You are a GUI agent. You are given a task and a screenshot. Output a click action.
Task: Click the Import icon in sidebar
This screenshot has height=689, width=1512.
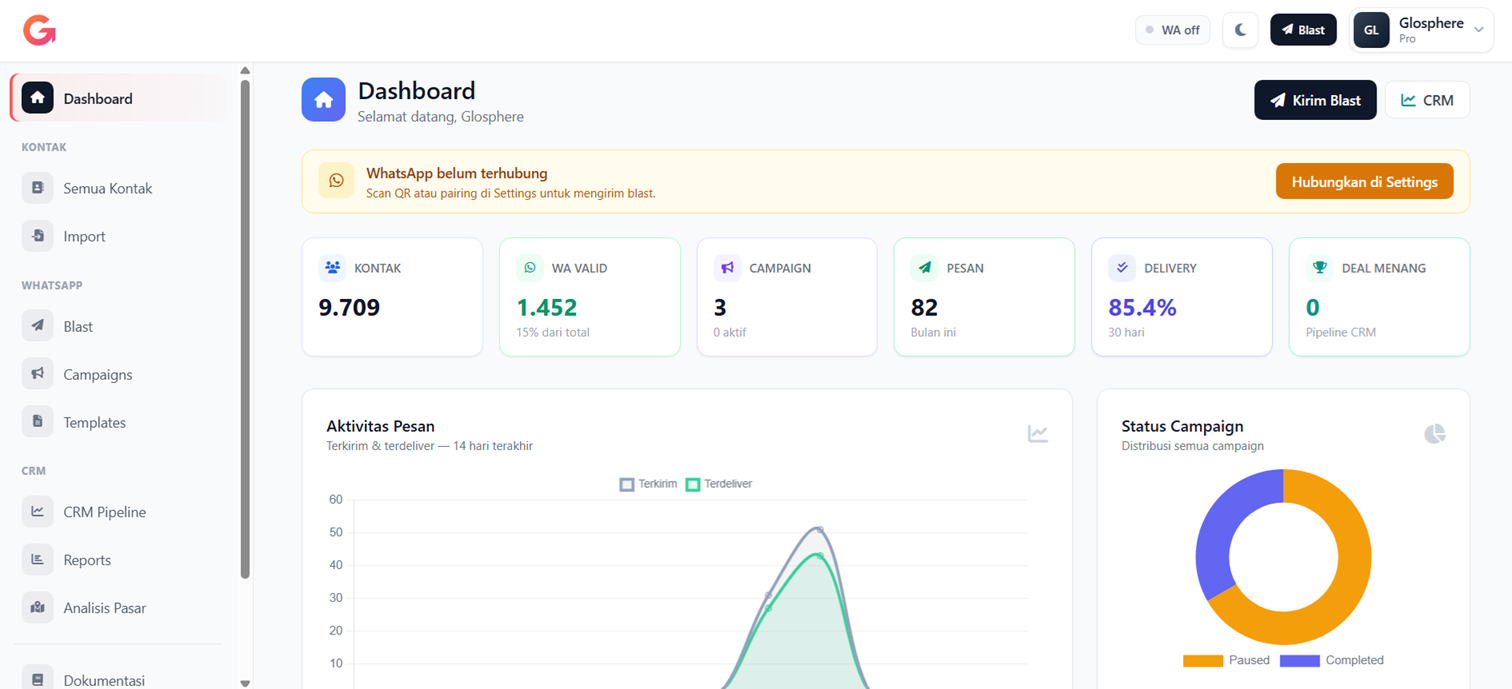pos(37,236)
